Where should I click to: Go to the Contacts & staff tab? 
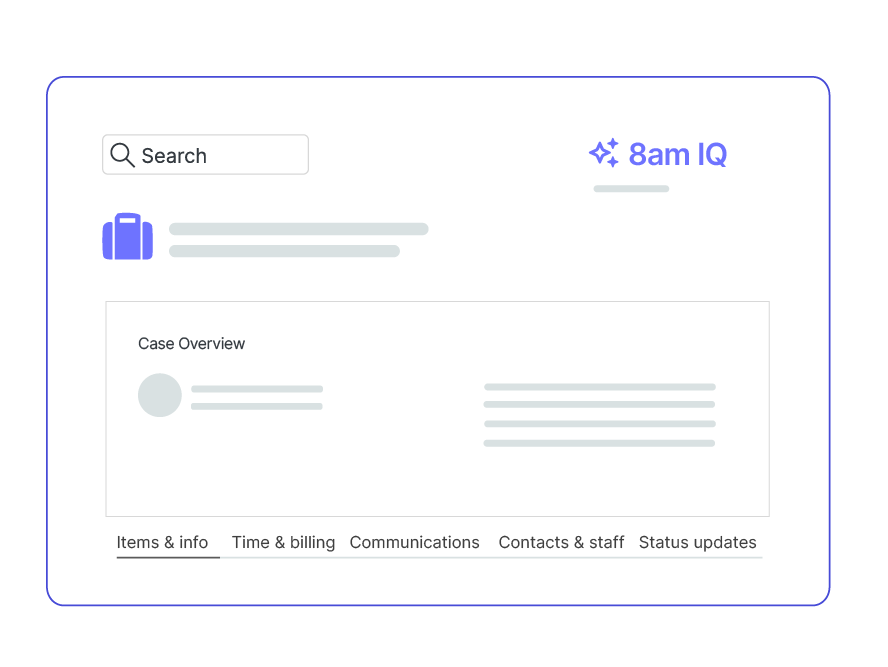coord(561,542)
